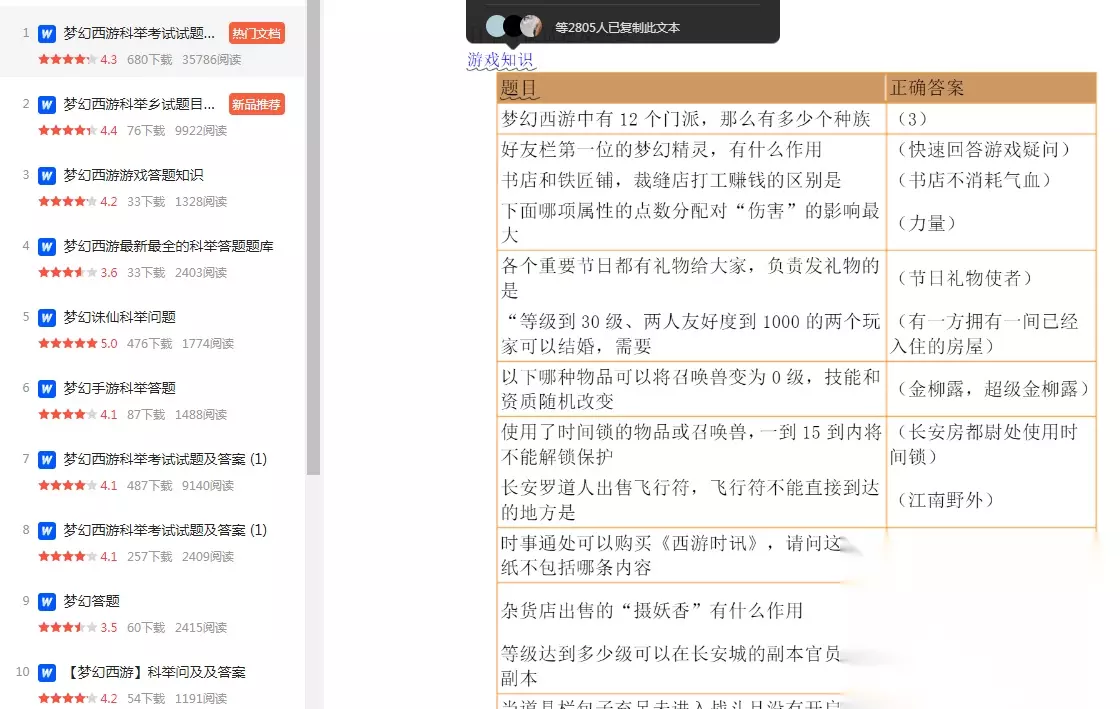The height and width of the screenshot is (709, 1120).
Task: Click answer （书店不消耗气血）
Action: (x=974, y=180)
